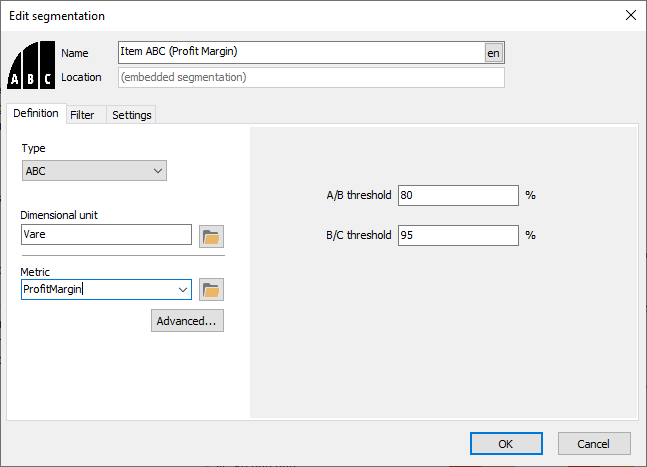Click the Edit segmentation window title
Screen dimensions: 647x467
57,16
